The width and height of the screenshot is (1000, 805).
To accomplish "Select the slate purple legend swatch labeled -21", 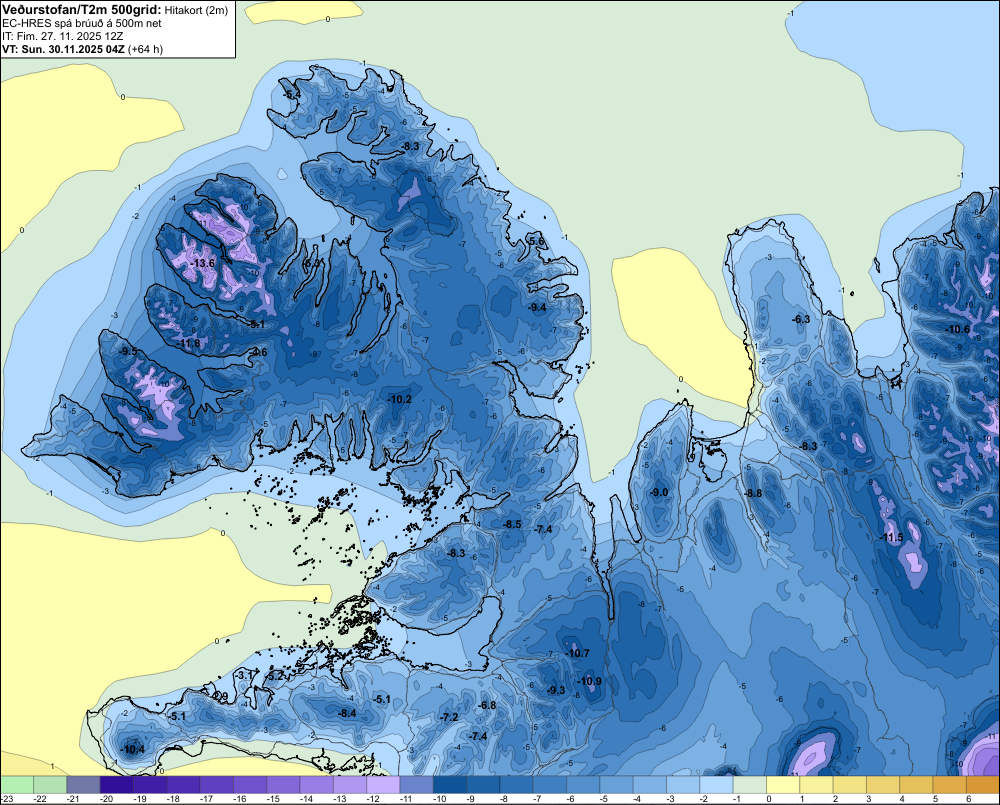I will pyautogui.click(x=84, y=785).
